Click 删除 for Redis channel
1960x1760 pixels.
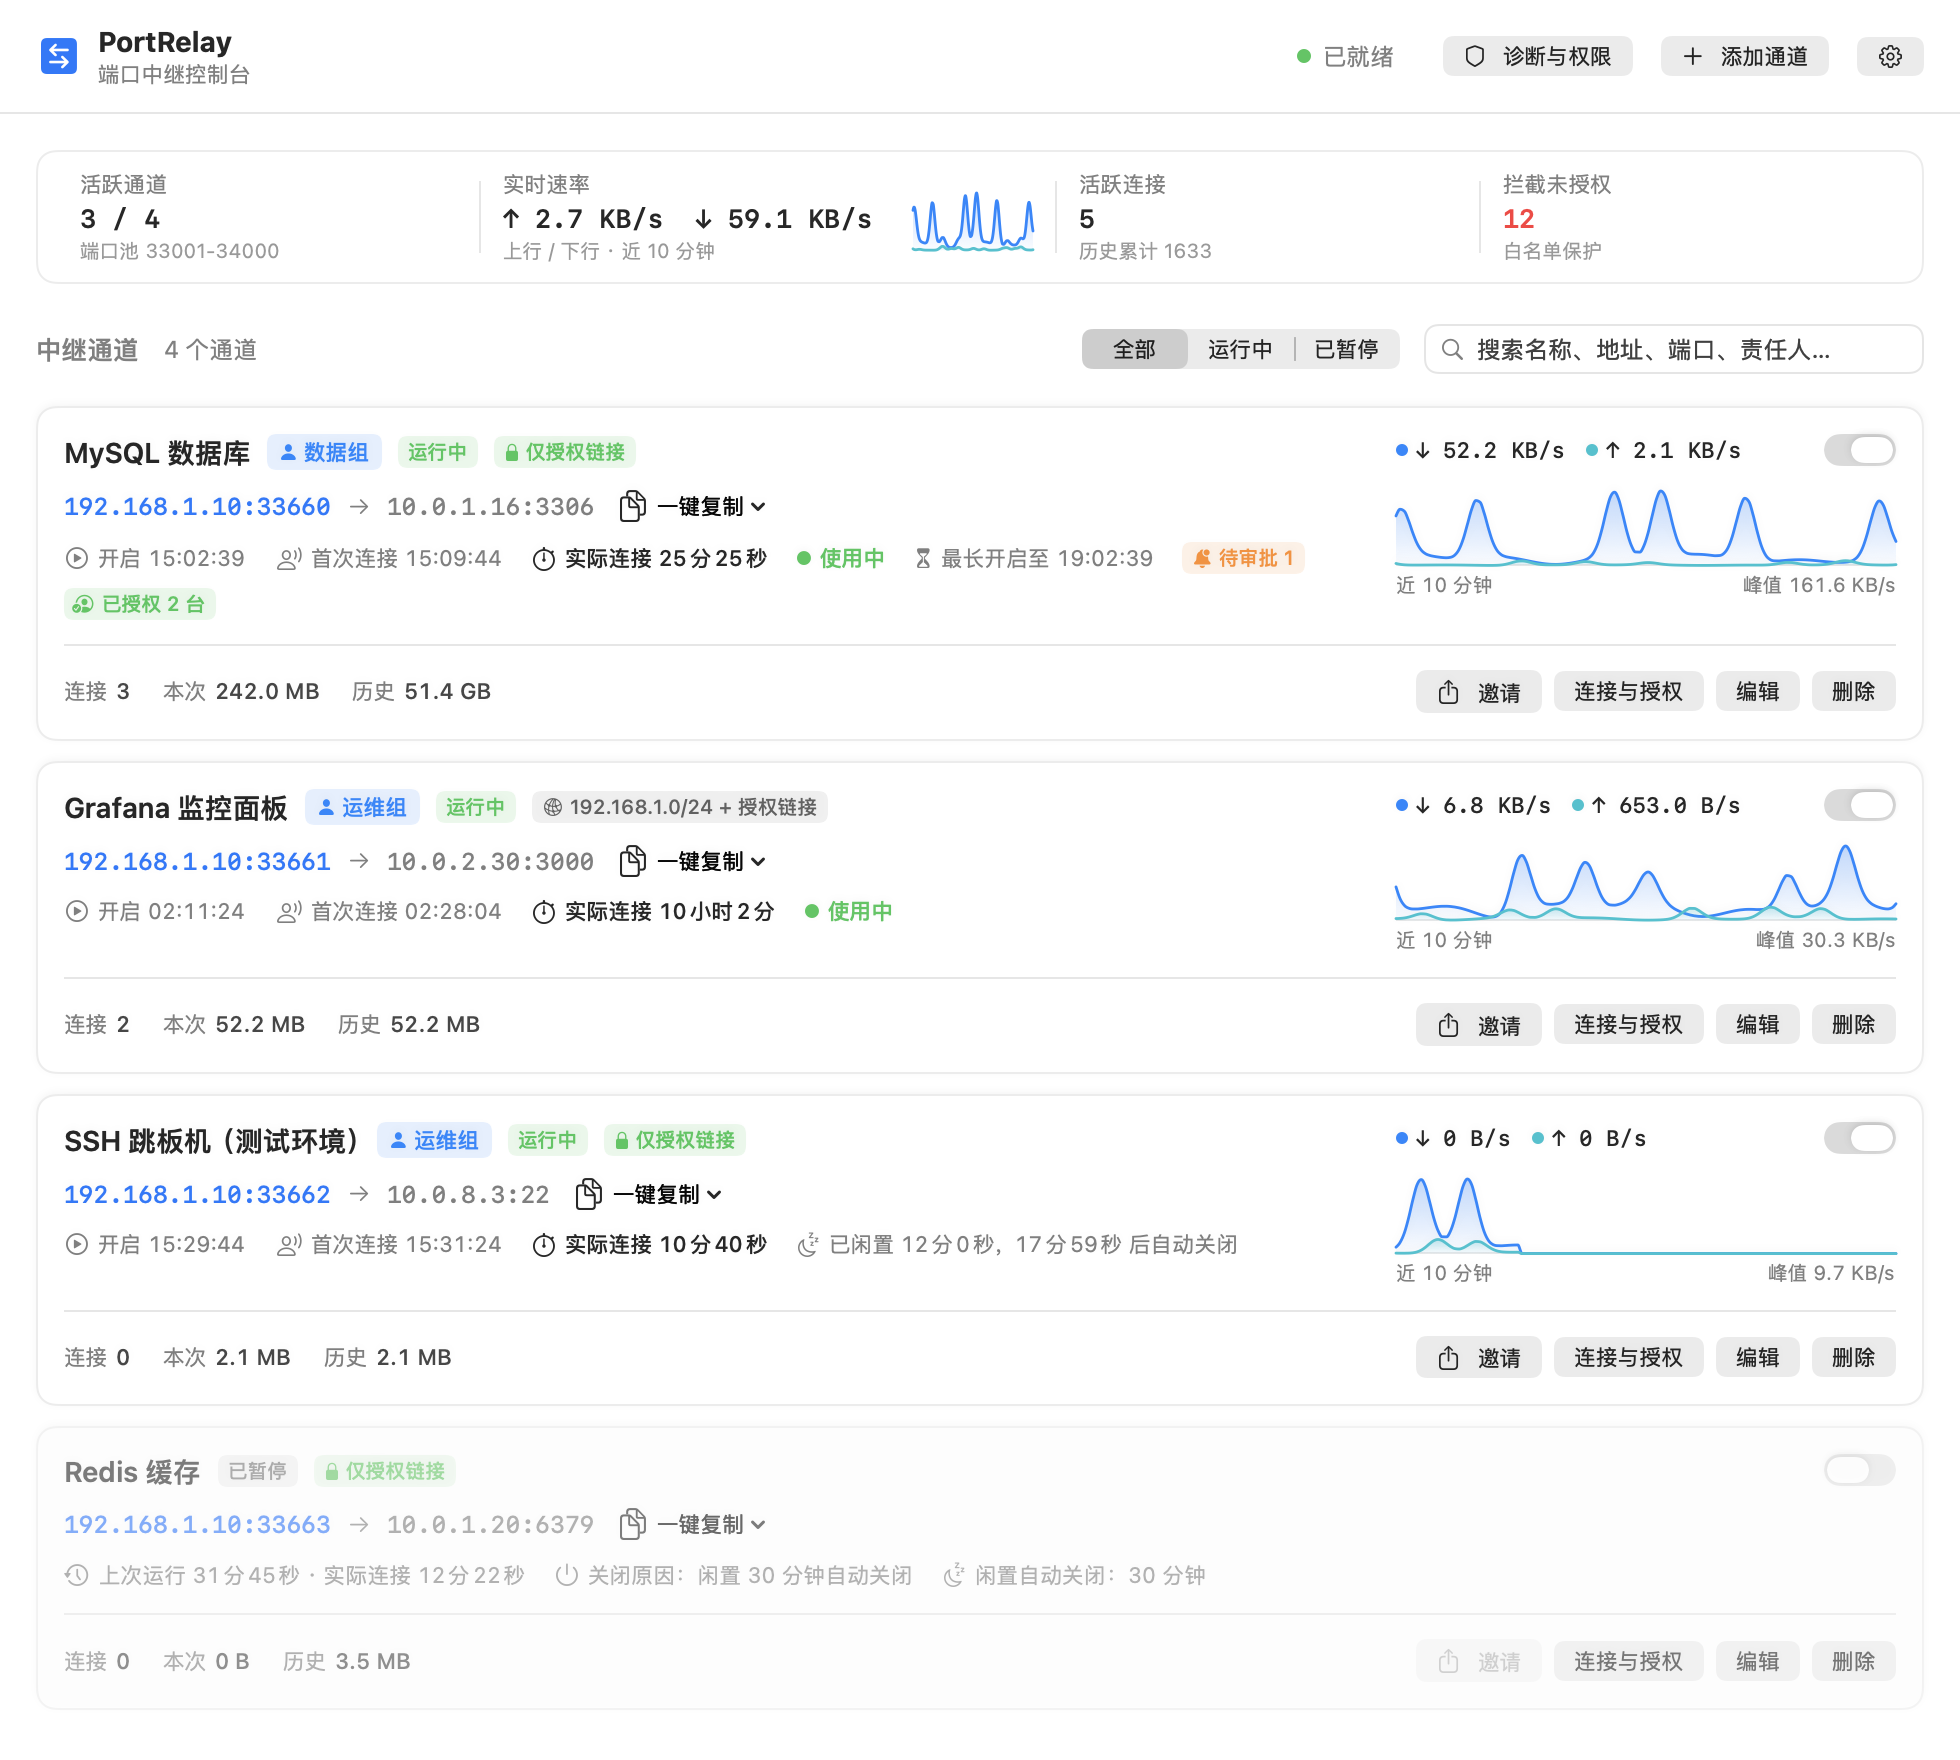click(x=1853, y=1661)
